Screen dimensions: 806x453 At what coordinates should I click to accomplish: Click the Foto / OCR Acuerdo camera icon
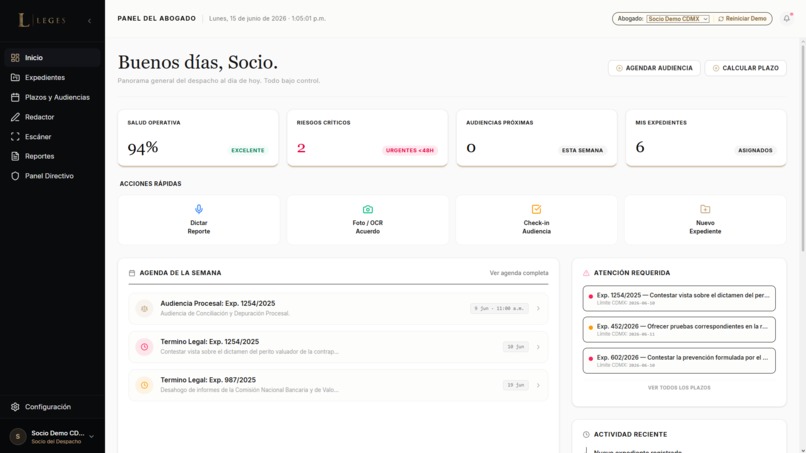pos(368,209)
